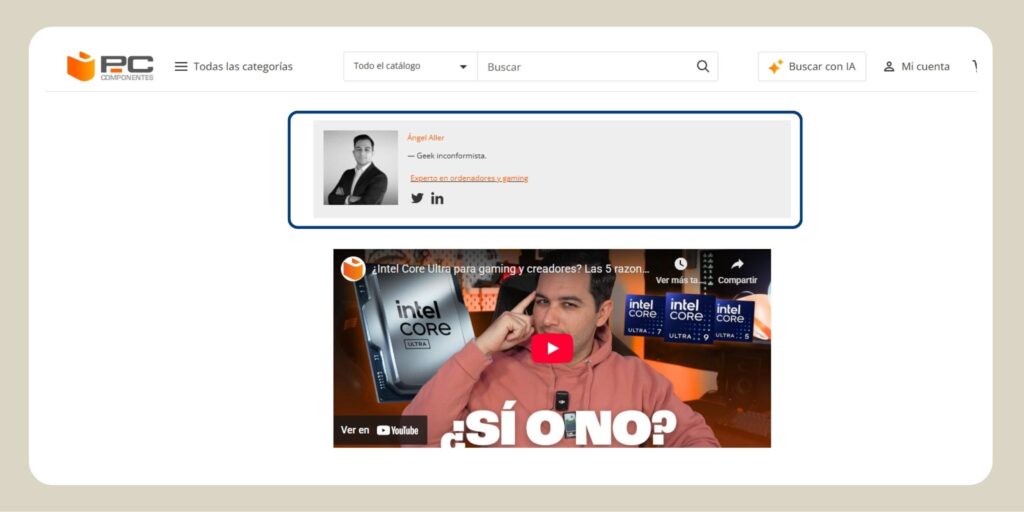Click the magnifying glass search icon
Viewport: 1024px width, 512px height.
tap(703, 66)
